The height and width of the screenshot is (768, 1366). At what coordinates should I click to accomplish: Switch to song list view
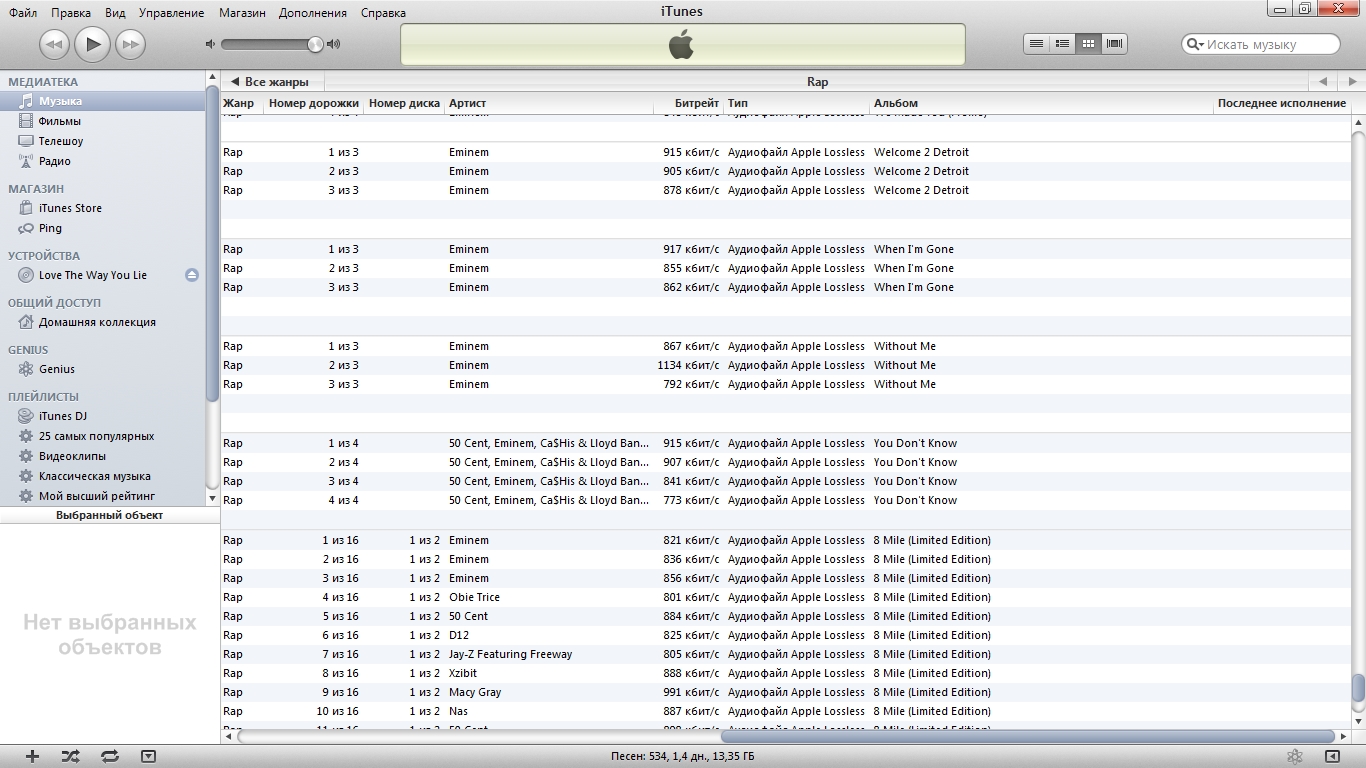click(1037, 44)
